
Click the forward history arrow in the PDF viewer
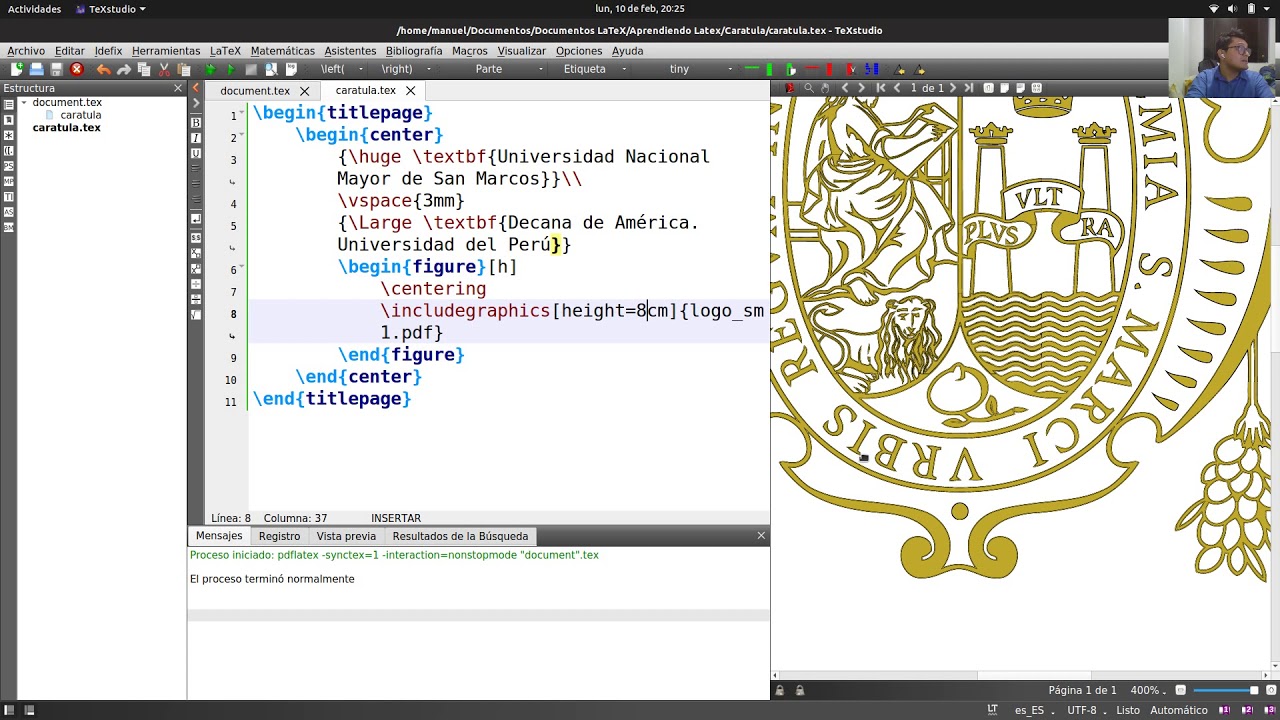(861, 88)
